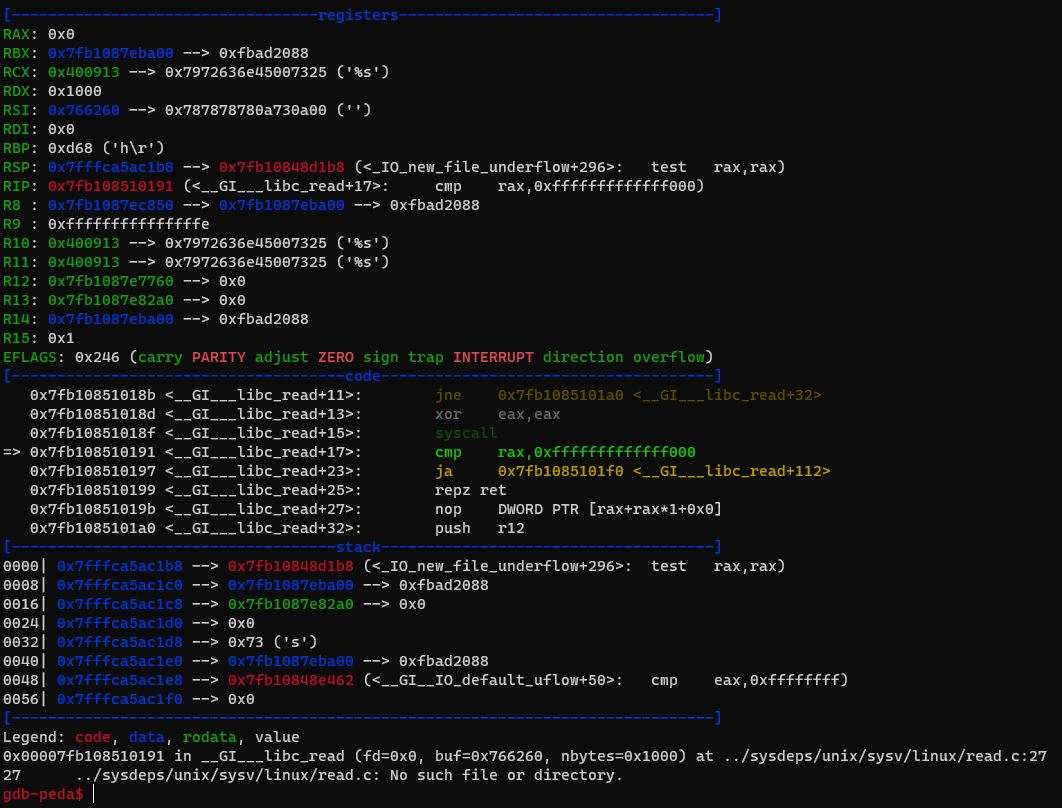Screen dimensions: 1062x808
Task: Click the 'value' word in Legend
Action: (277, 737)
